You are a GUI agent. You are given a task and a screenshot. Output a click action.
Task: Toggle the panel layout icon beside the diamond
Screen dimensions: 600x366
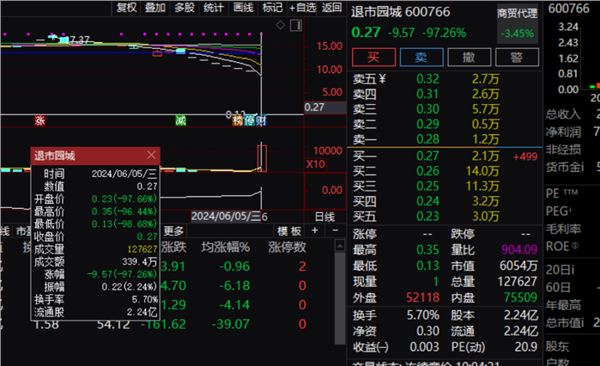coord(296,26)
